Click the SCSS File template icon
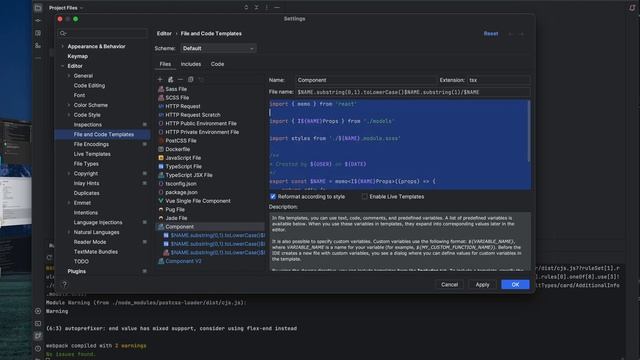 (161, 98)
